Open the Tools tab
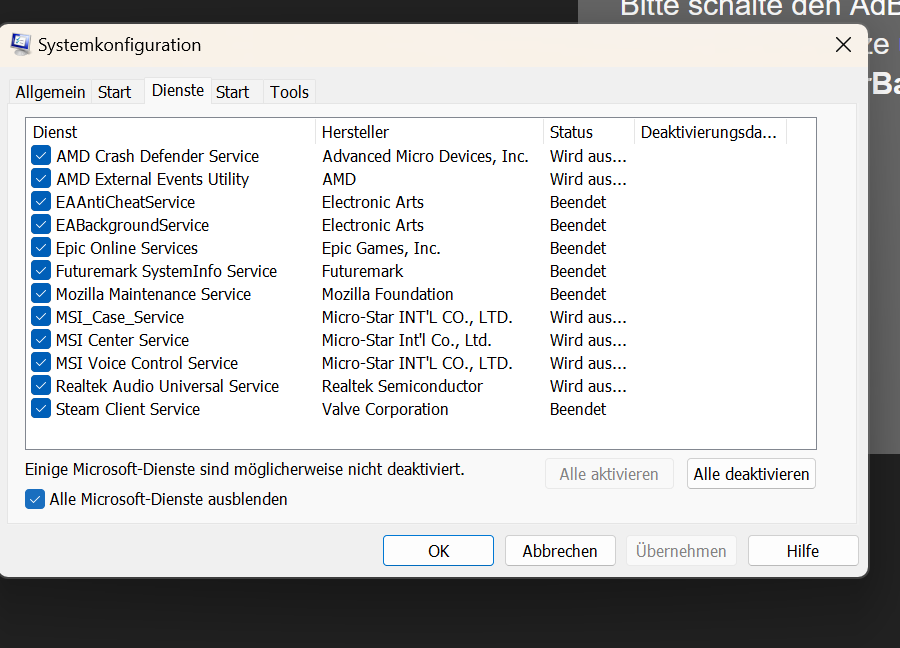The height and width of the screenshot is (648, 900). (289, 92)
